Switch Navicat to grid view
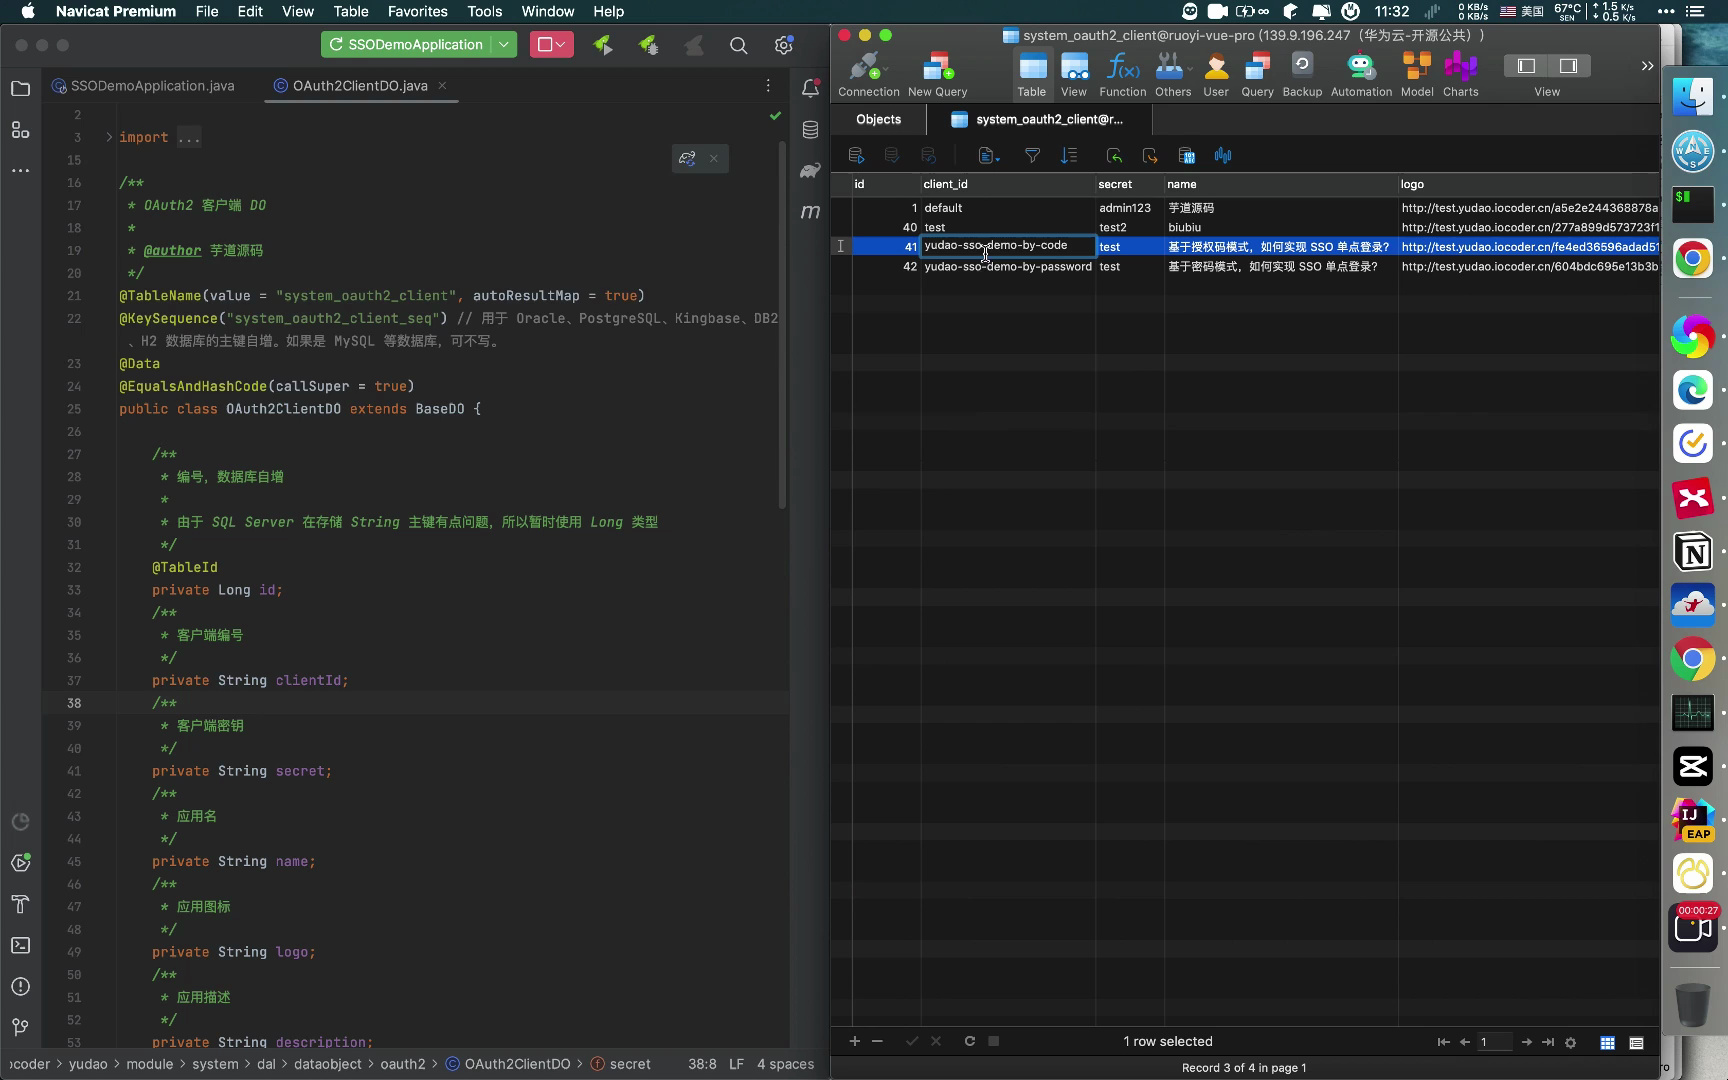The height and width of the screenshot is (1080, 1728). [x=1607, y=1042]
